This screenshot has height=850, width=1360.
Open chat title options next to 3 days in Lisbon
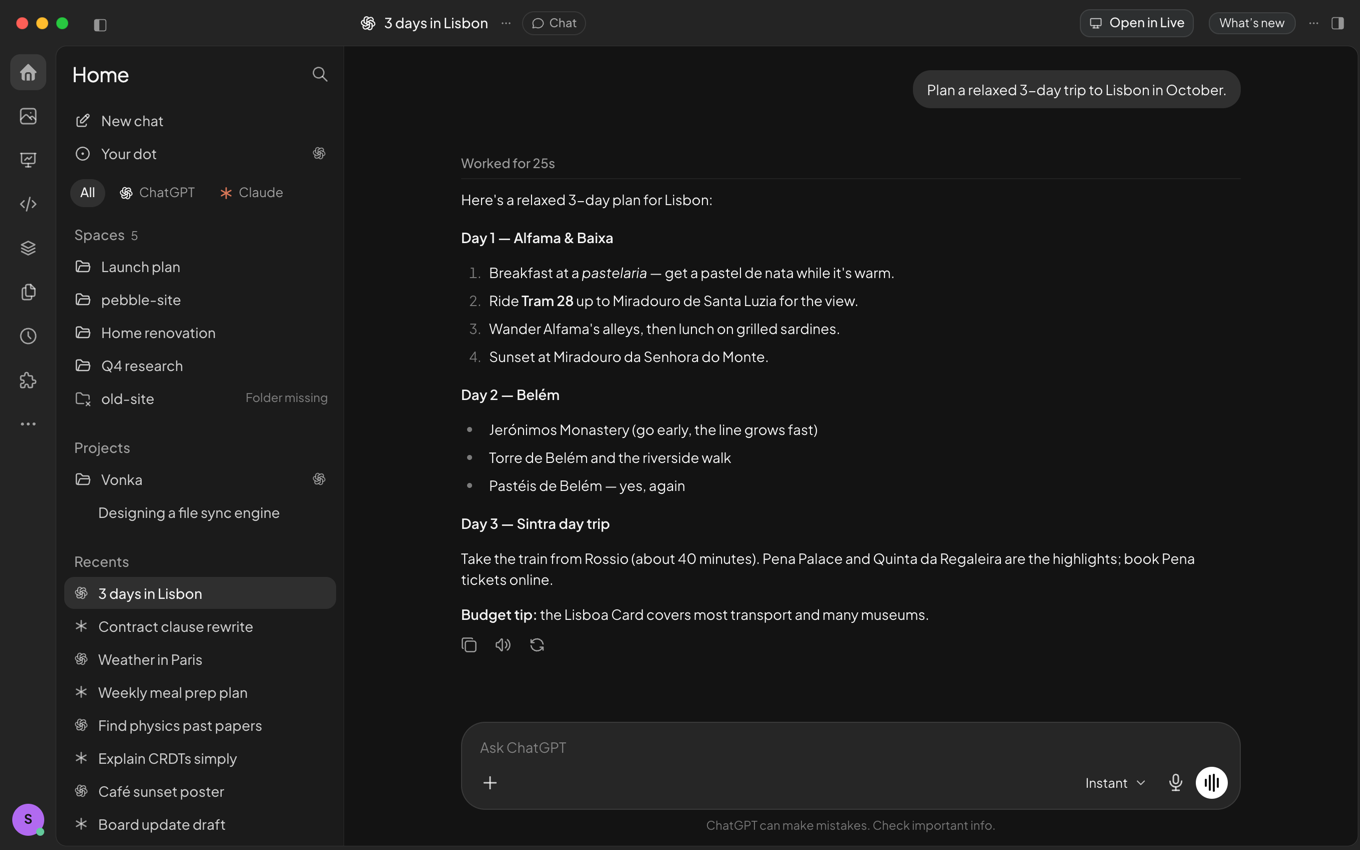tap(506, 23)
